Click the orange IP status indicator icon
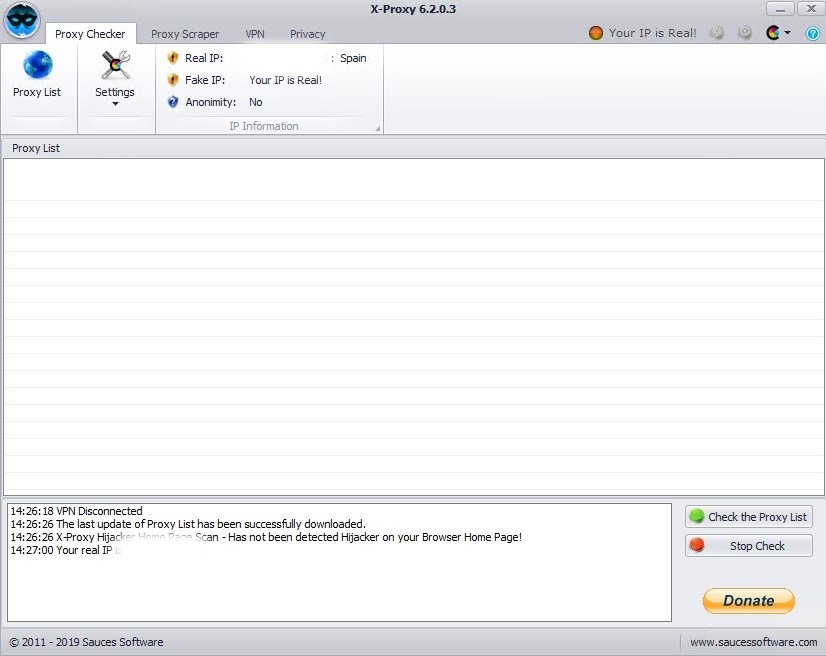The image size is (826, 656). click(x=596, y=33)
